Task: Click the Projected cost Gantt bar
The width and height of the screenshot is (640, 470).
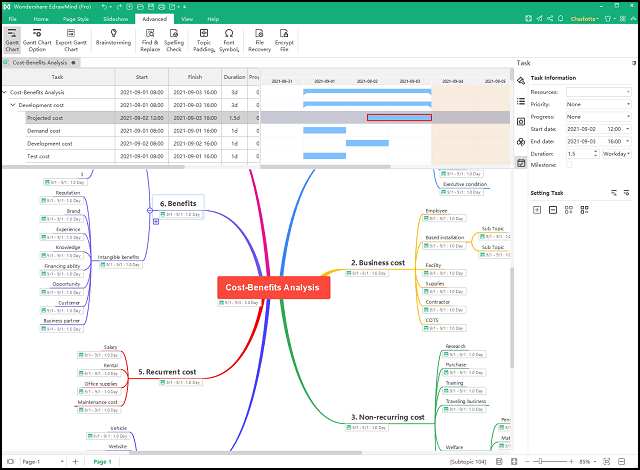Action: (399, 118)
